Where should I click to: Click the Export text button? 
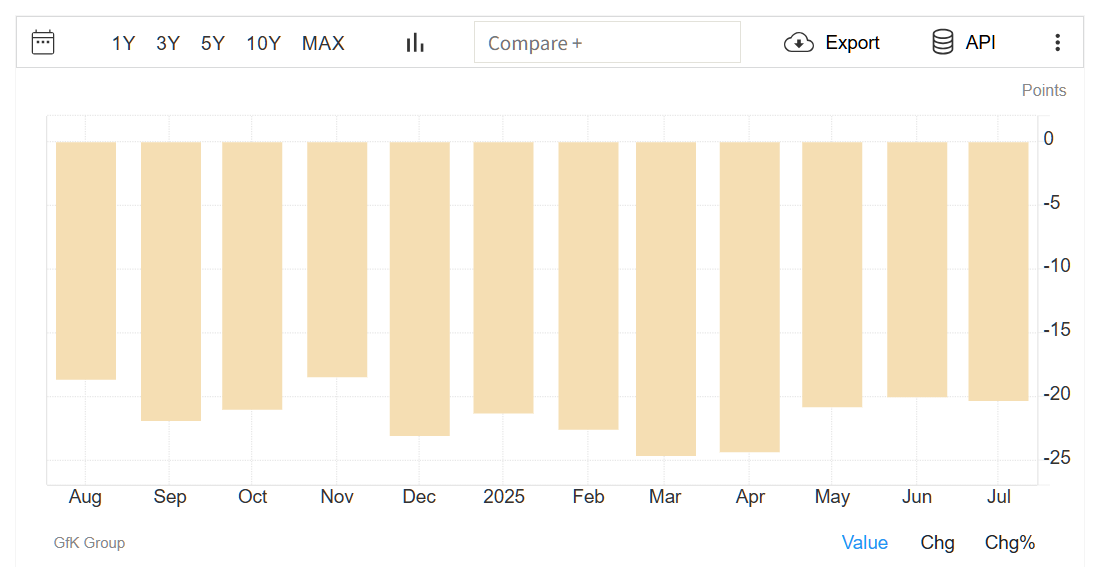click(x=852, y=43)
